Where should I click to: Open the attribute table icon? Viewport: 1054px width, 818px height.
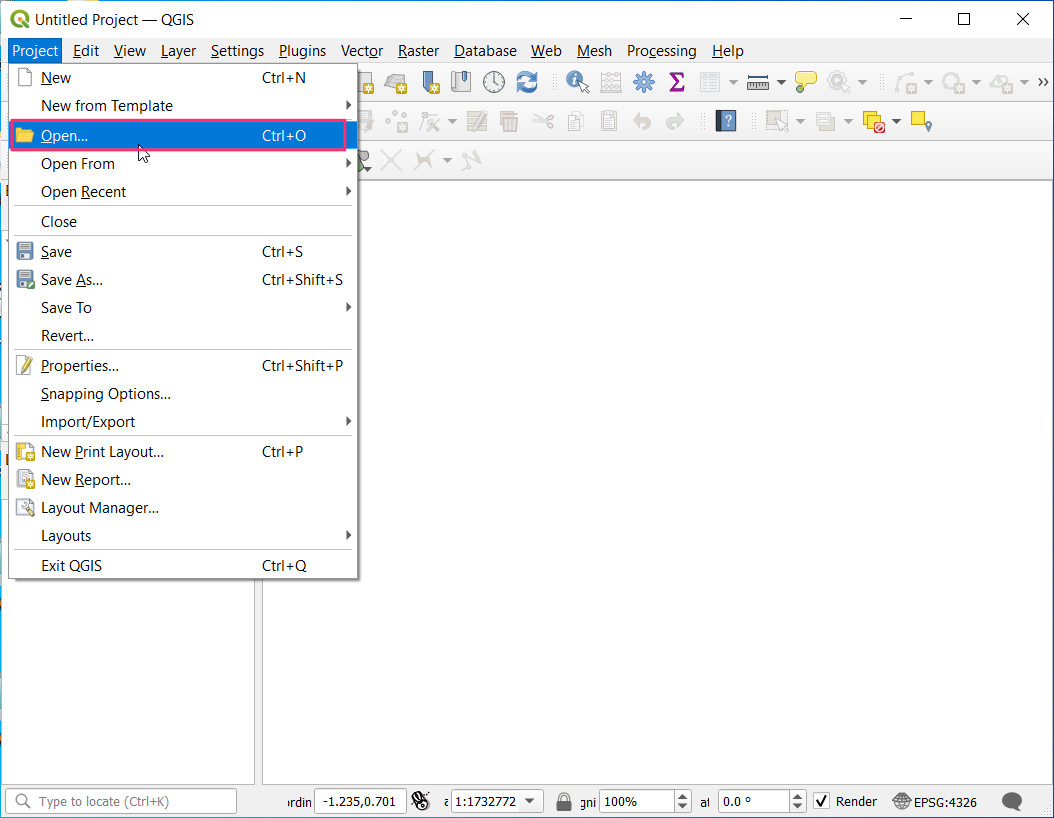(x=710, y=82)
